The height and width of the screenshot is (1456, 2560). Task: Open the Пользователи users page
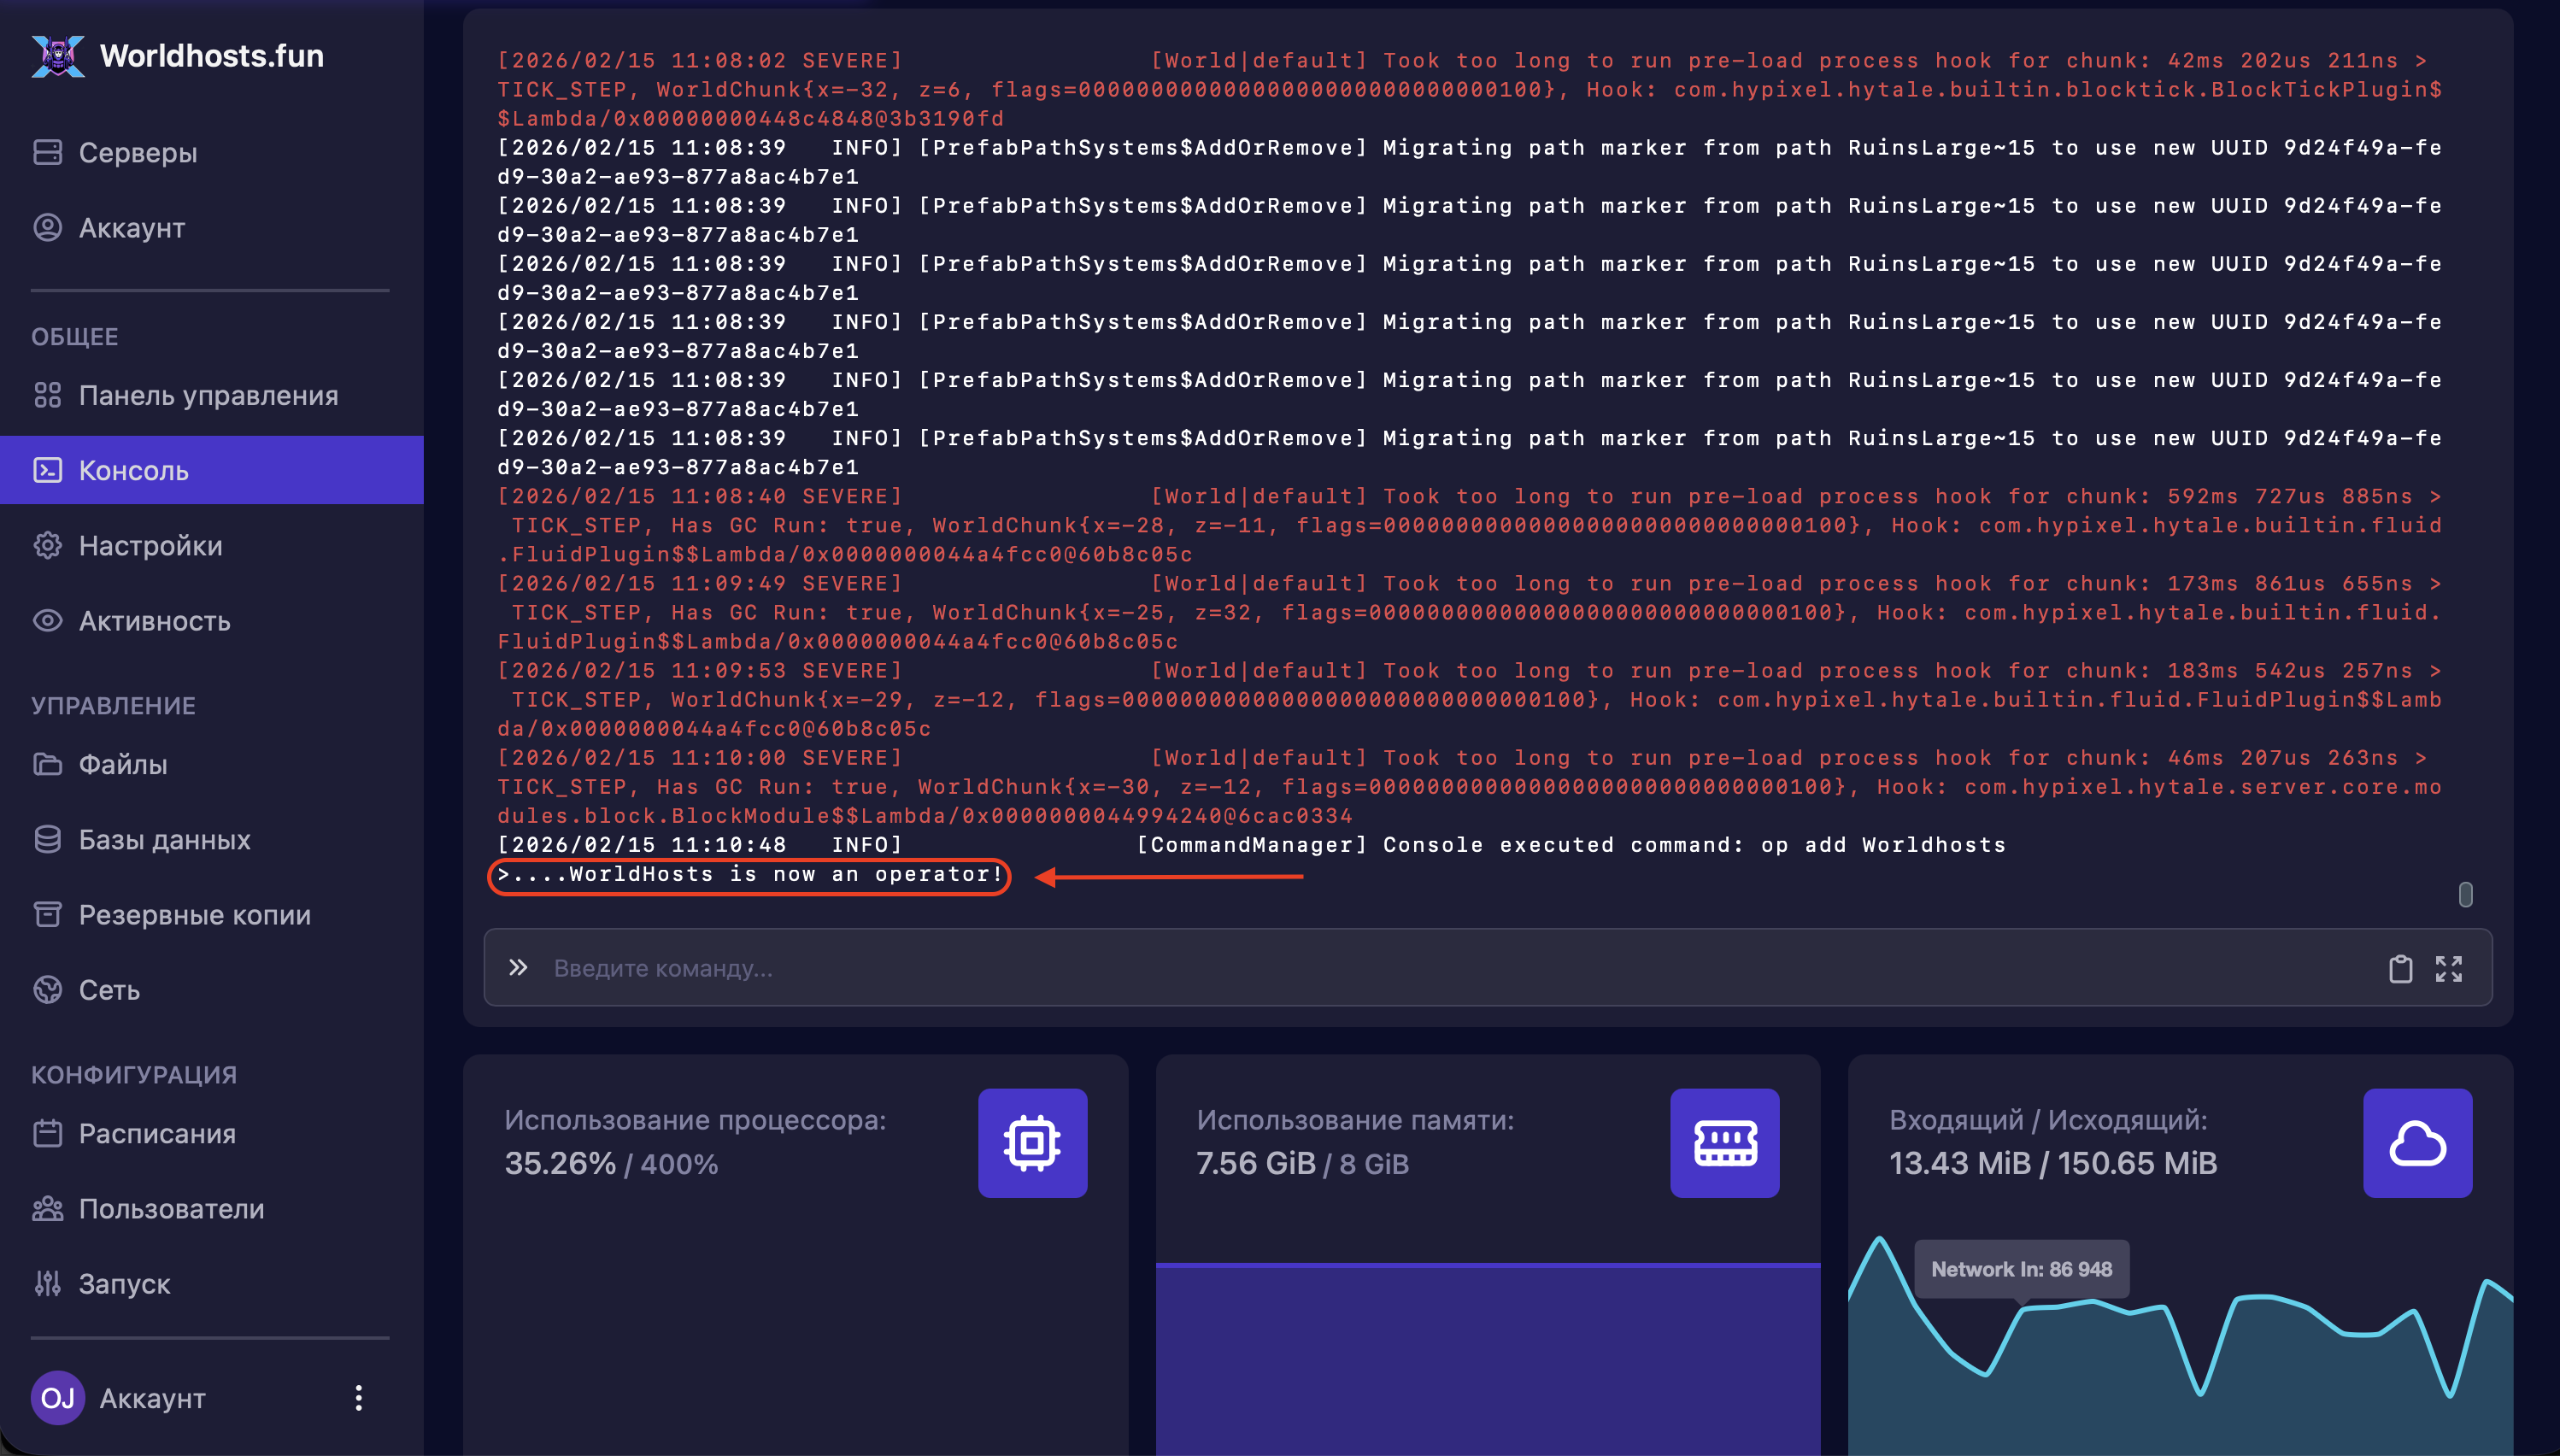pyautogui.click(x=171, y=1208)
